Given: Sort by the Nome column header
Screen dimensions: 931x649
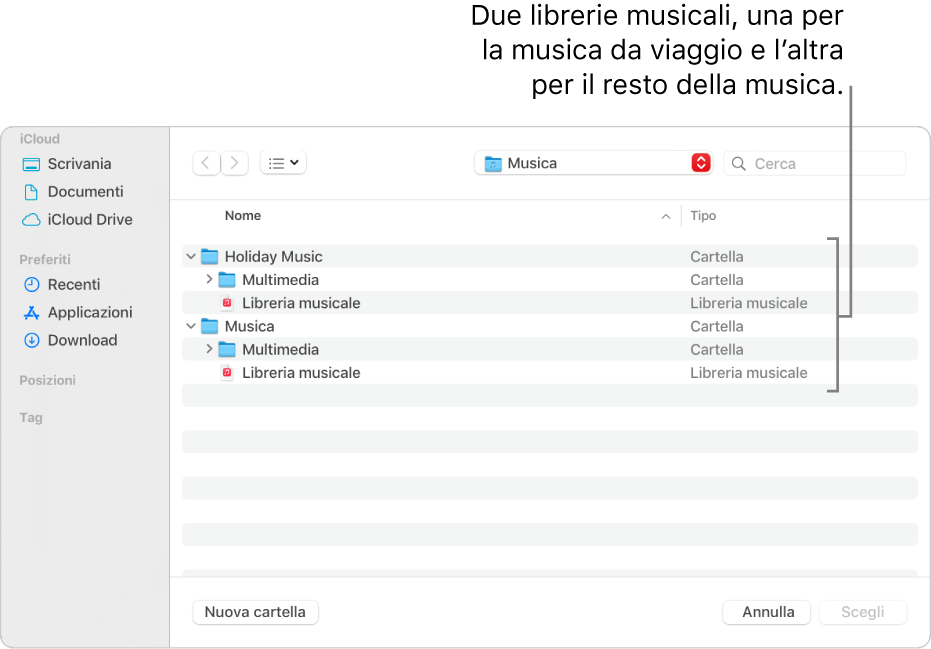Looking at the screenshot, I should click(243, 216).
